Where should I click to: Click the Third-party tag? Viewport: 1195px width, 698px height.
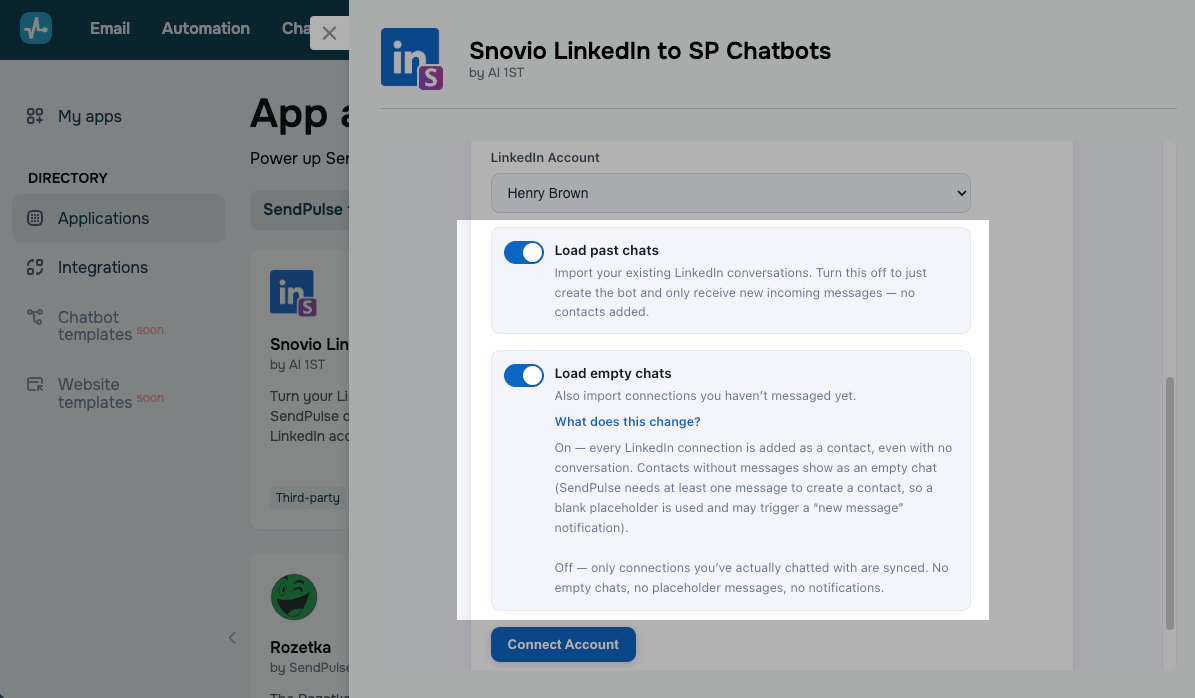[308, 498]
